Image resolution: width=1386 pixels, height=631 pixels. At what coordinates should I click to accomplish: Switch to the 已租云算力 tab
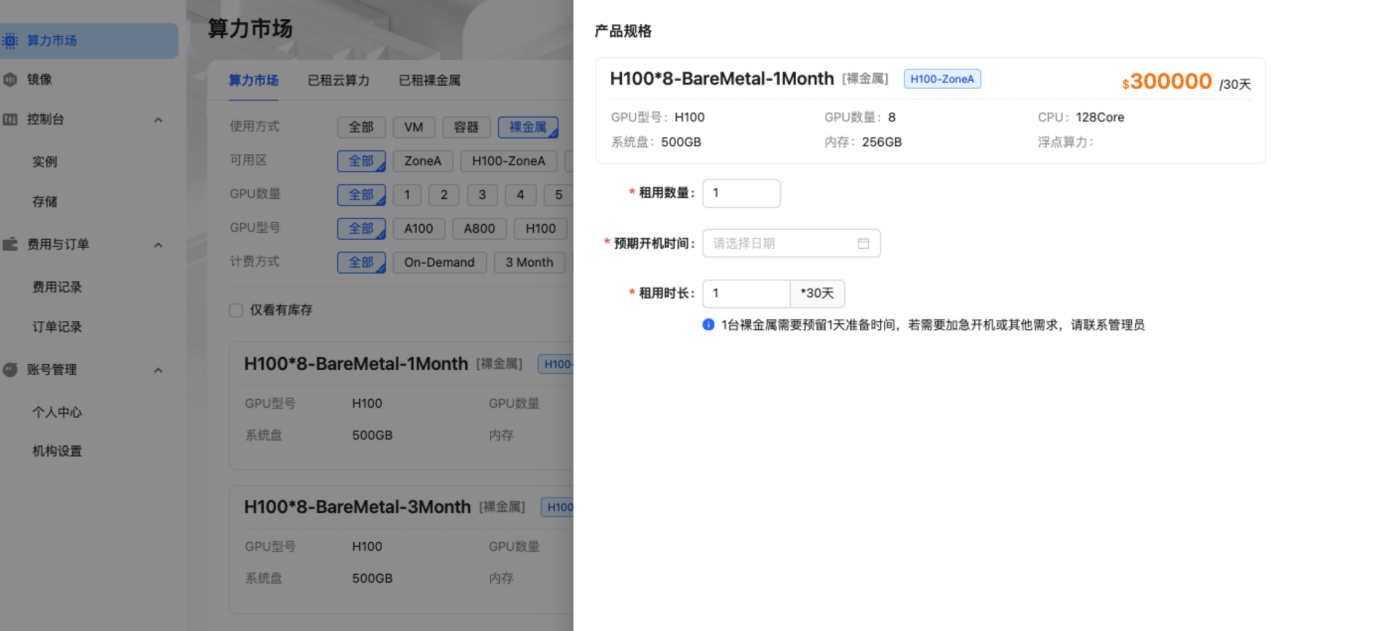click(x=338, y=81)
